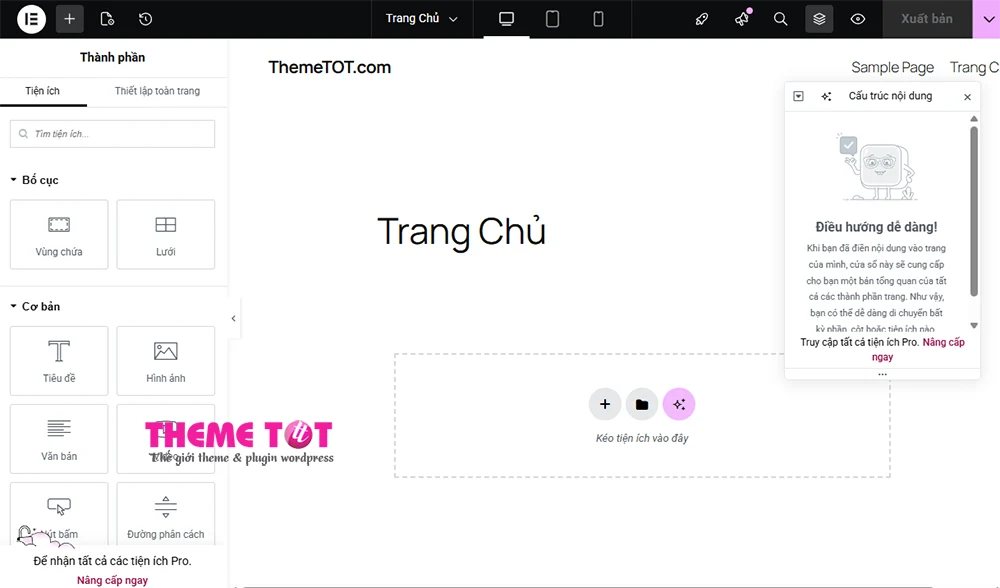Open Trang Chủ page dropdown
This screenshot has width=1000, height=588.
coord(421,19)
